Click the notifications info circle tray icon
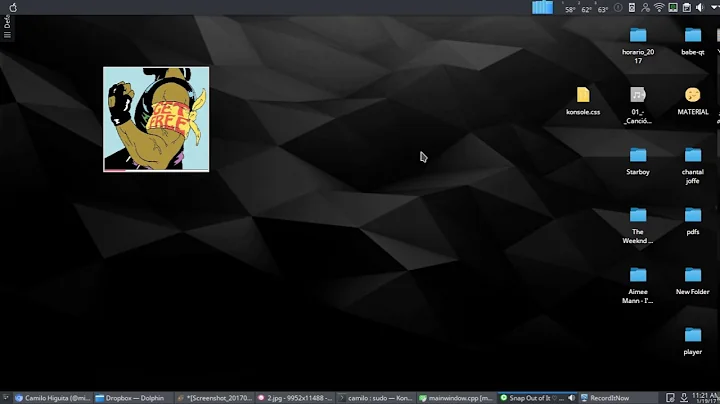 point(618,7)
